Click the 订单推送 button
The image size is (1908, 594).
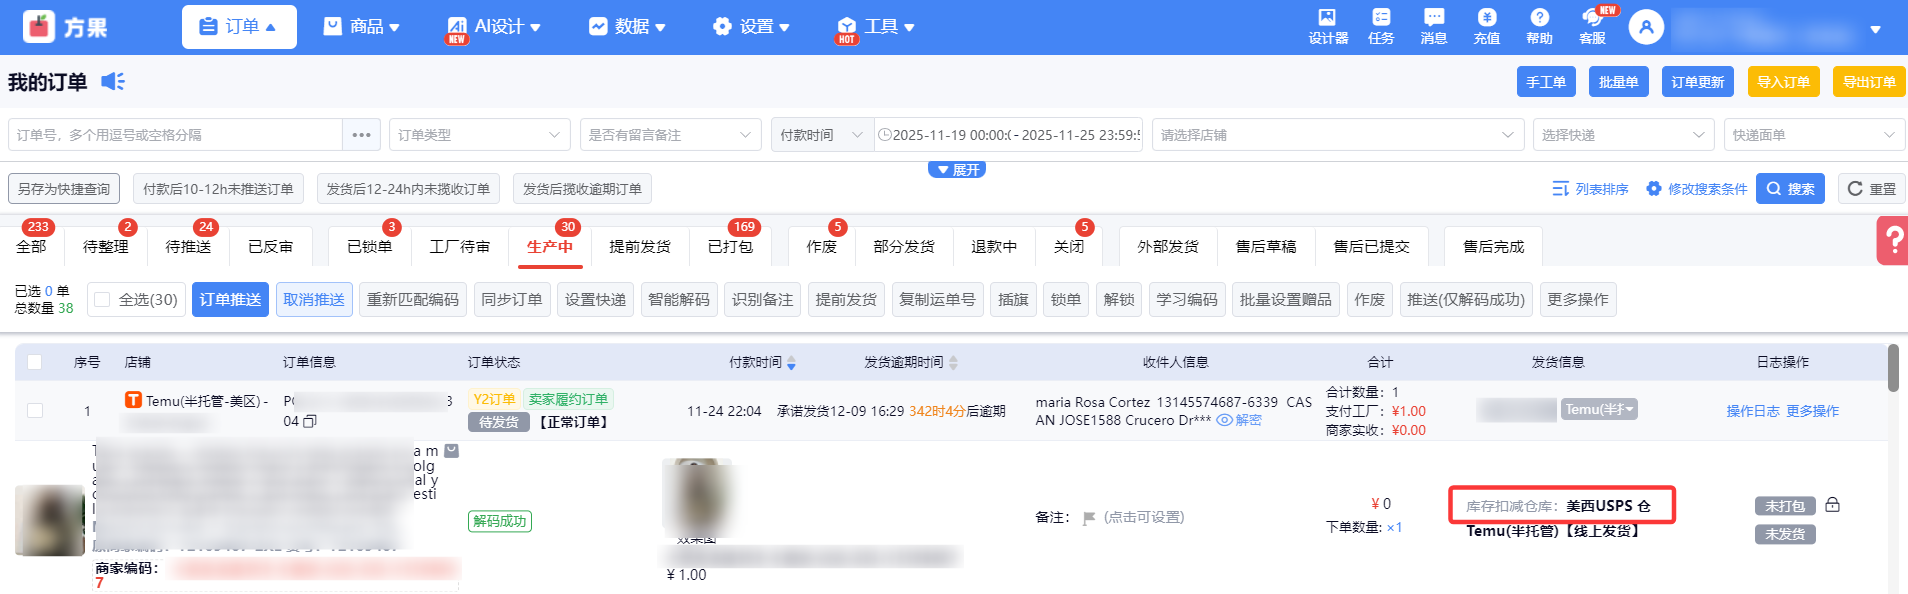pos(230,299)
